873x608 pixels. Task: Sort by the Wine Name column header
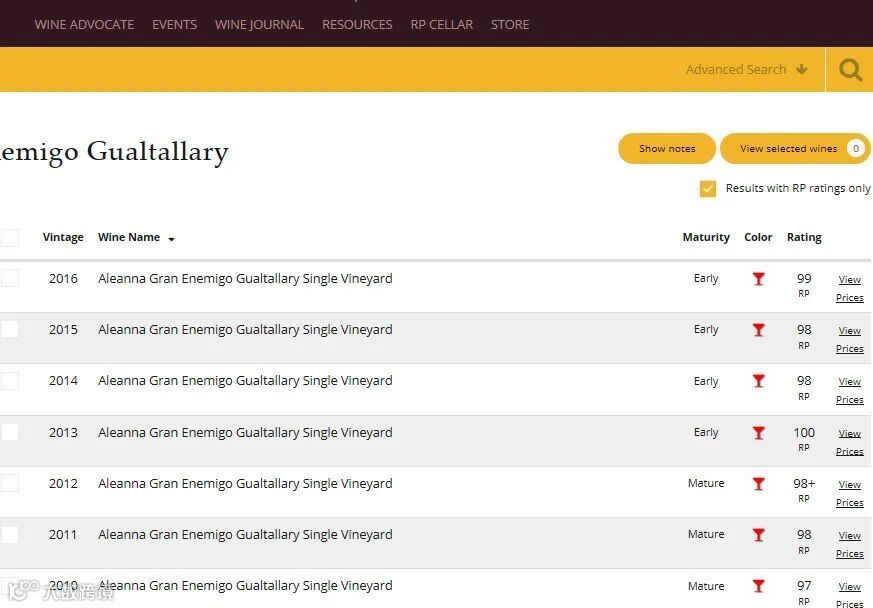129,237
